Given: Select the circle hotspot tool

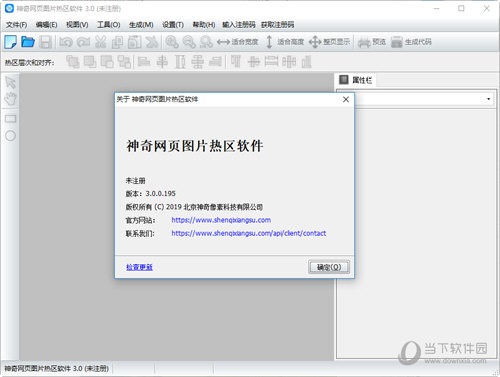Looking at the screenshot, I should [10, 136].
